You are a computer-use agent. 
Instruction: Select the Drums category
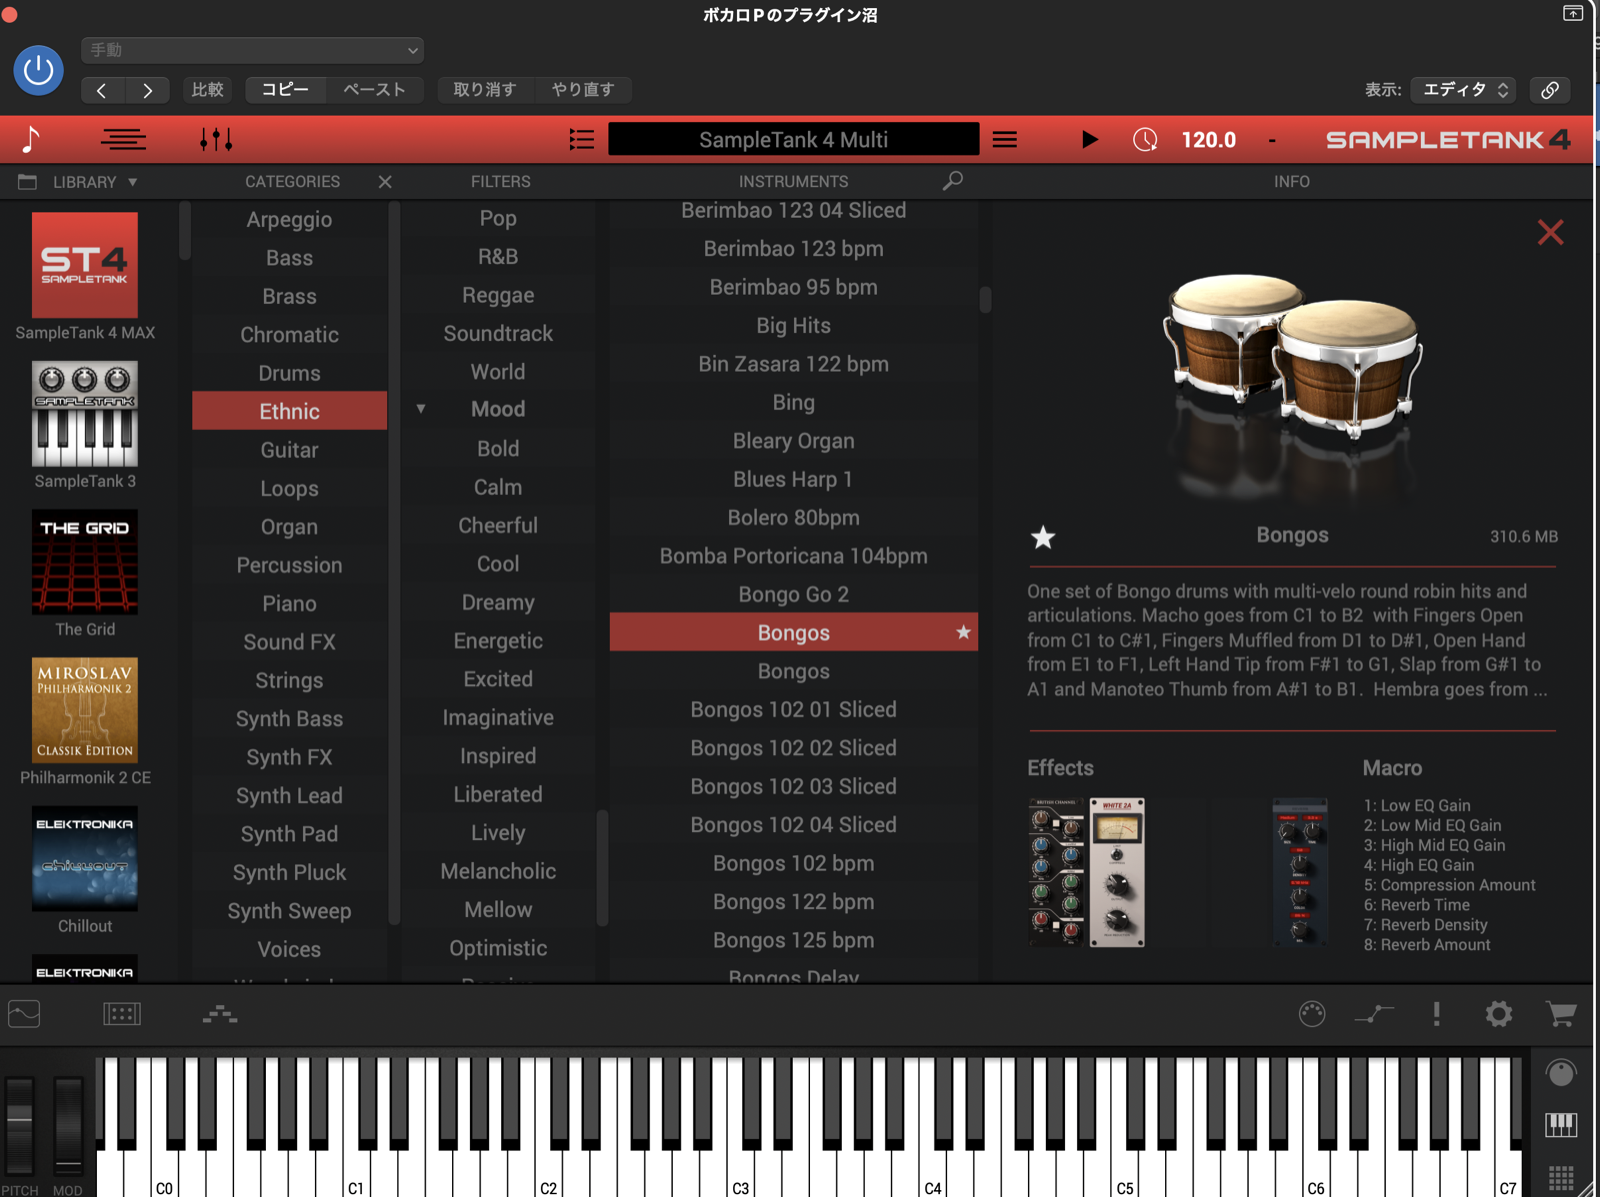289,373
